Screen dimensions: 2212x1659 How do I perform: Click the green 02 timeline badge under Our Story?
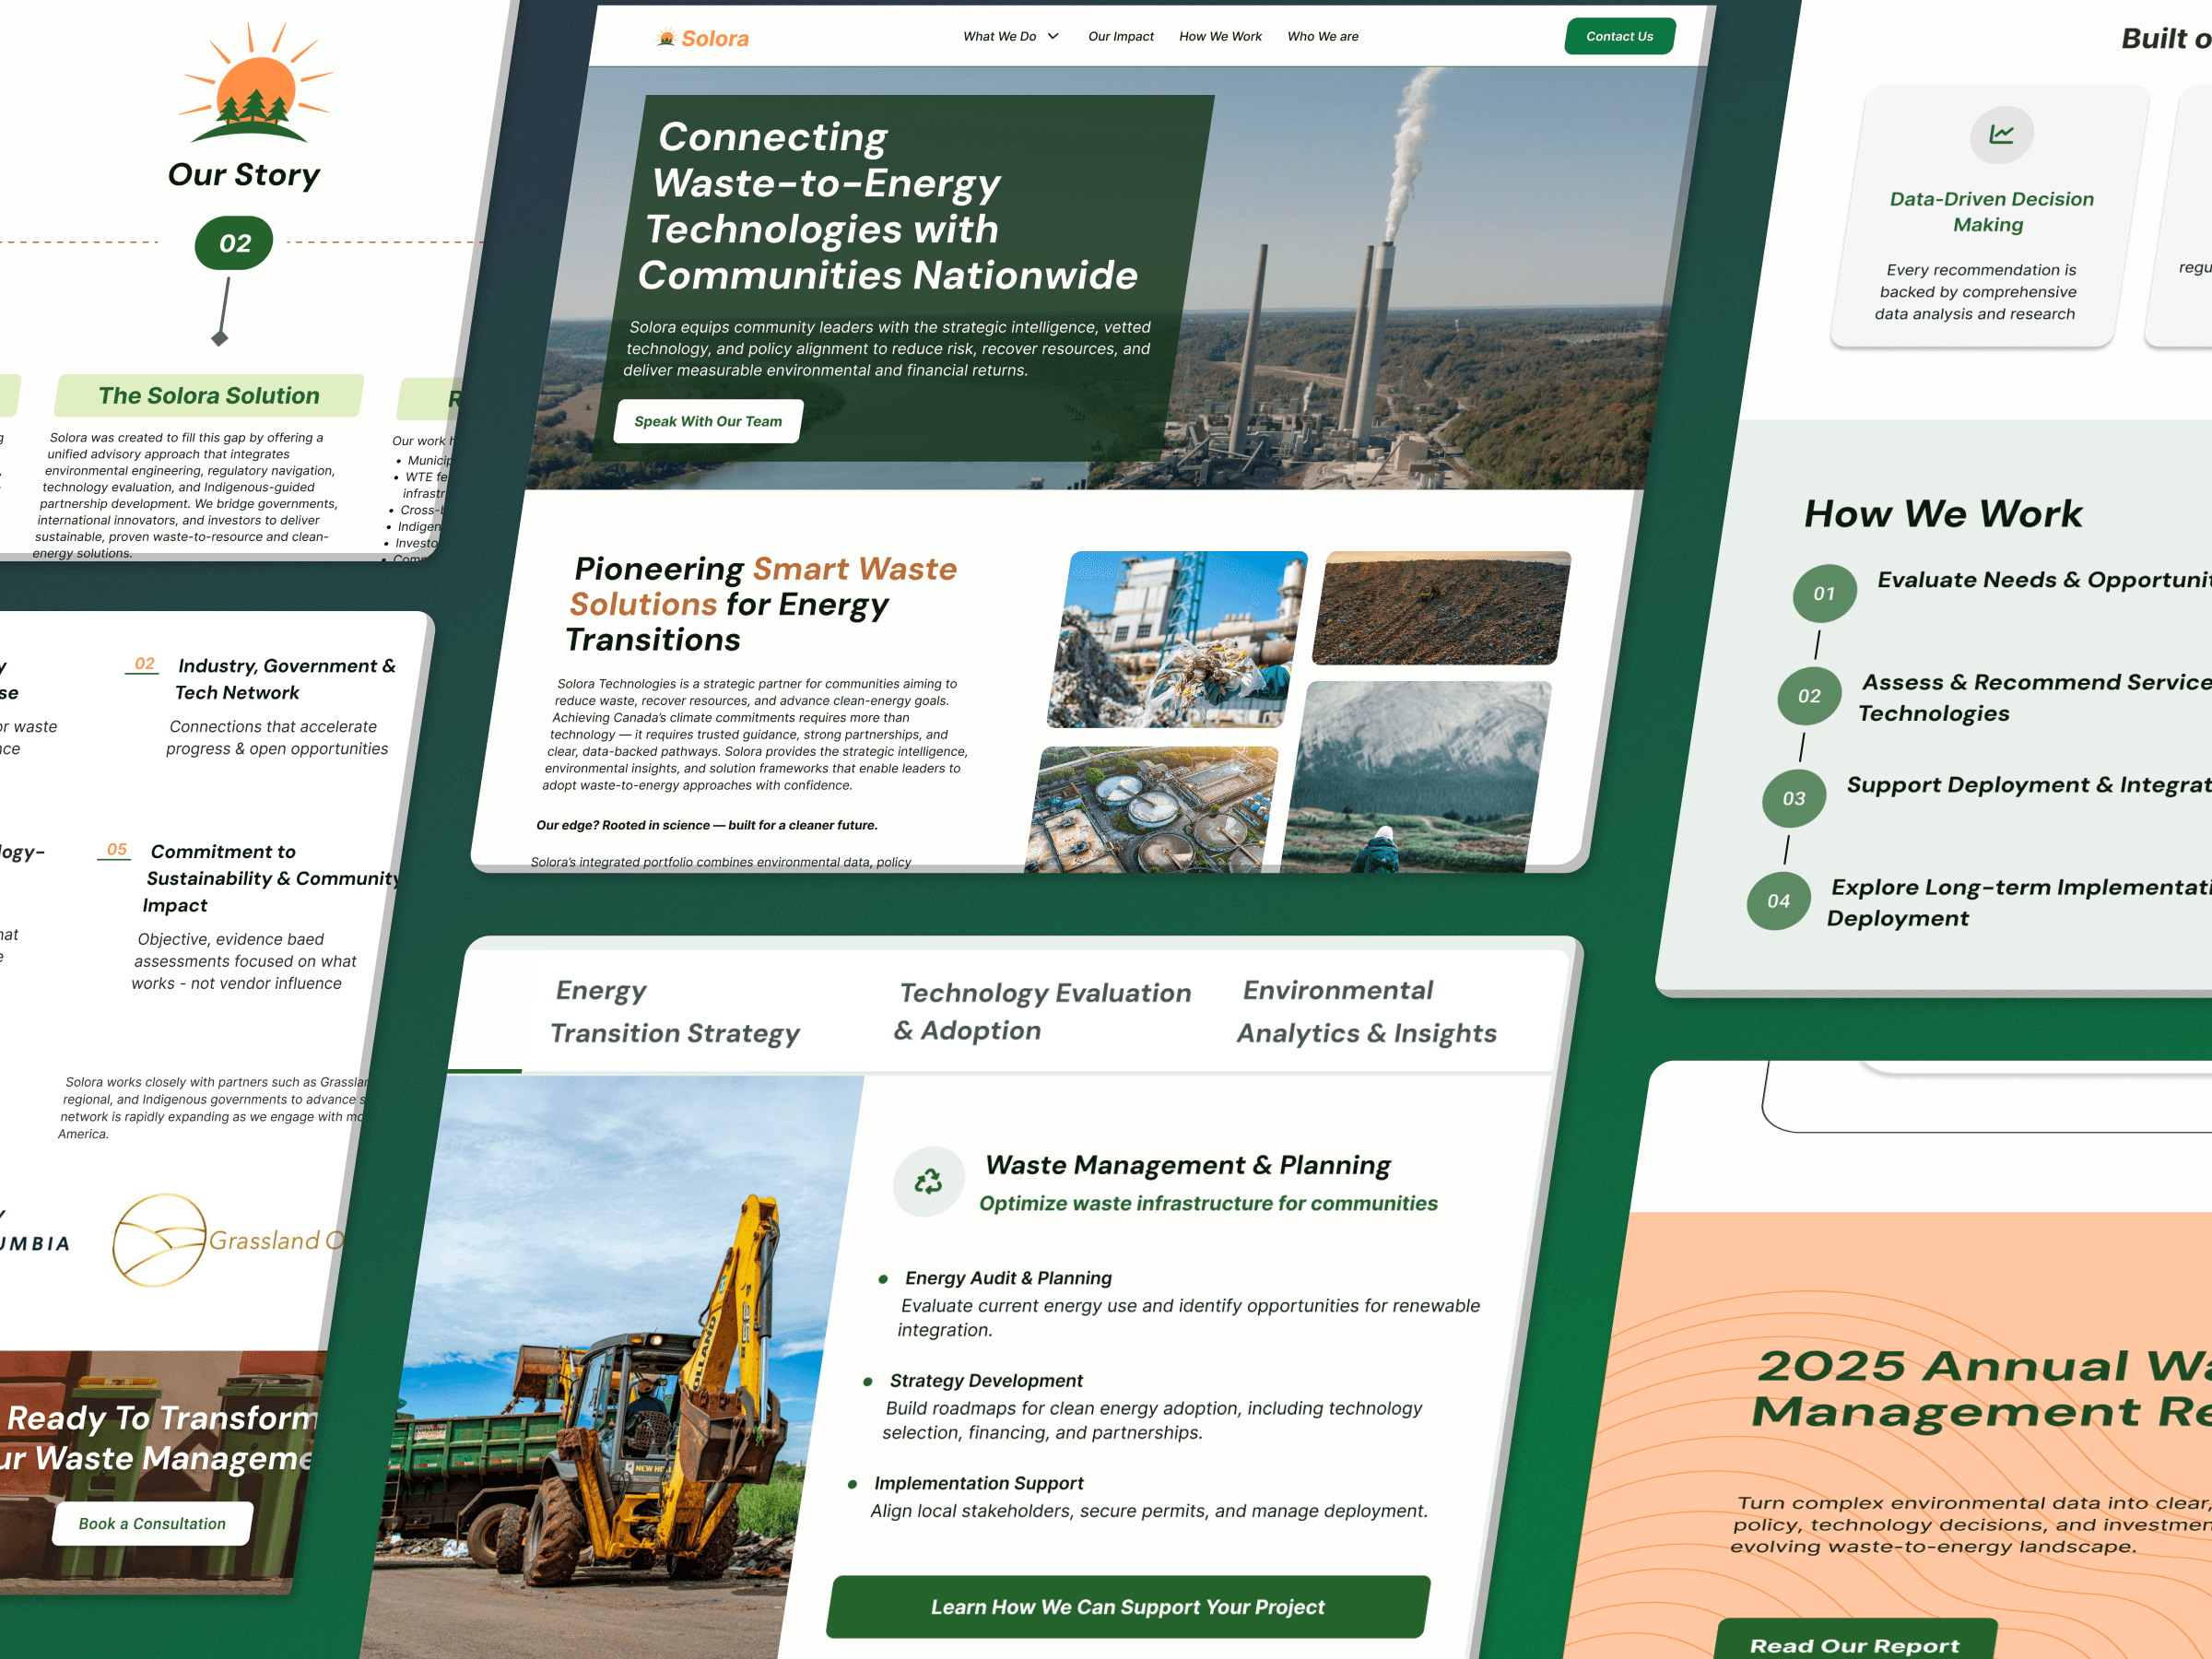click(234, 243)
